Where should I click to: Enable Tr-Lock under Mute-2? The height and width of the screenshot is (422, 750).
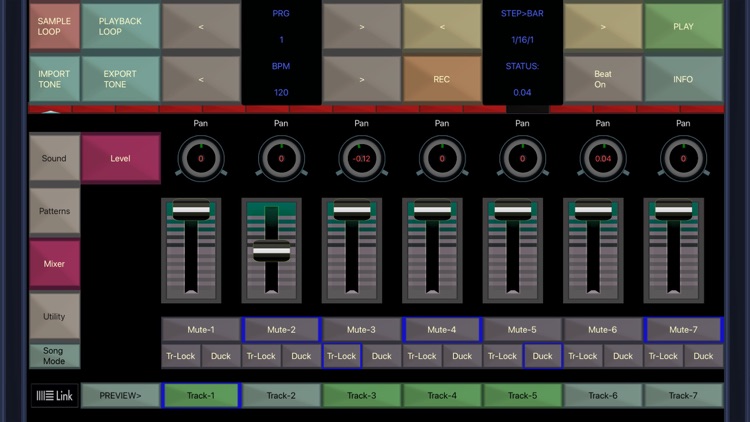261,356
